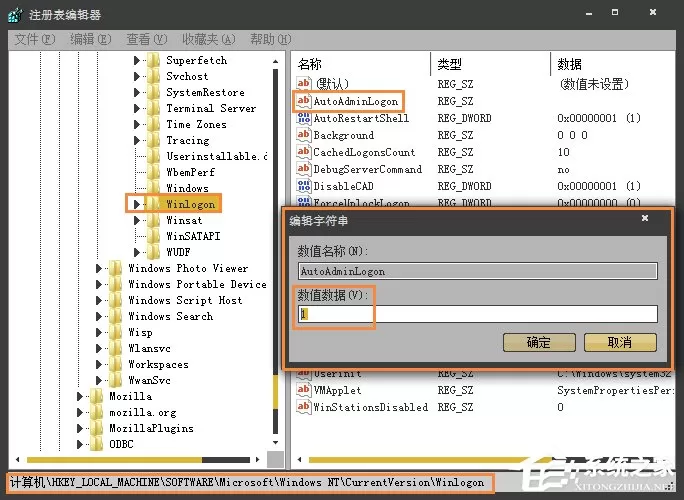
Task: Click the DWORD icon of DisableCAD
Action: click(304, 186)
